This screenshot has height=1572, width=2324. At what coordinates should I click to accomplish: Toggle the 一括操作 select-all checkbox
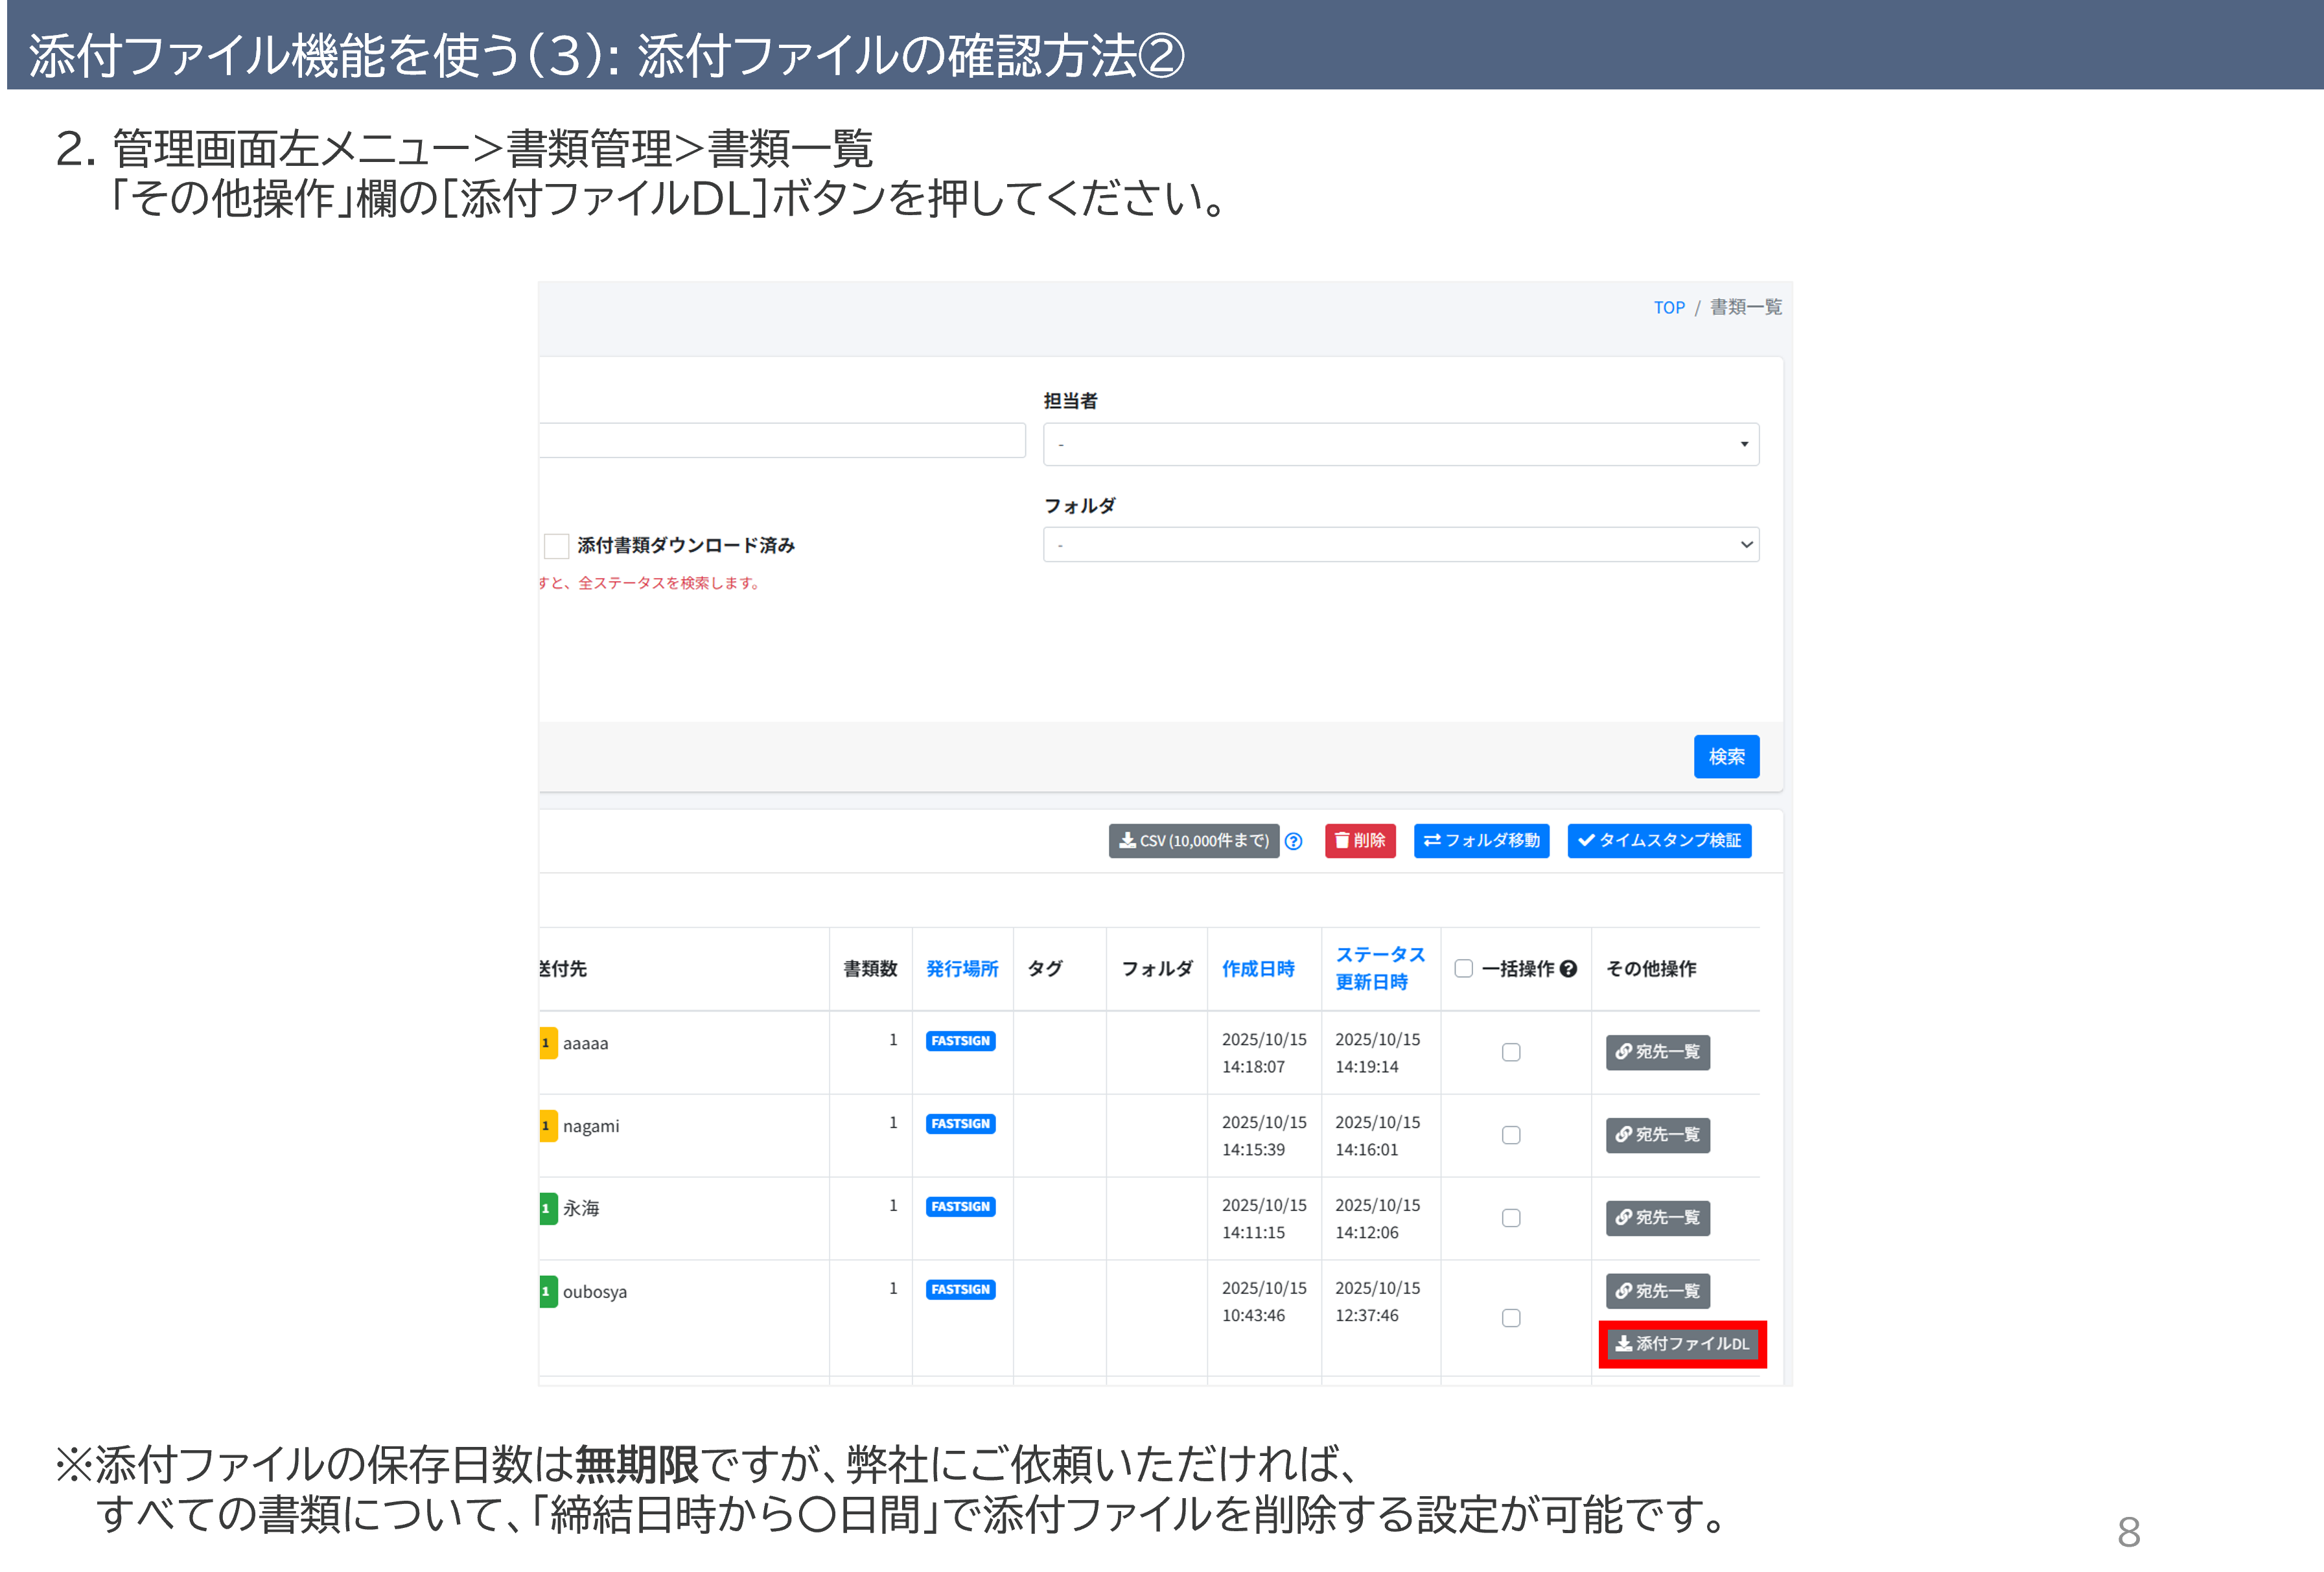click(1463, 968)
